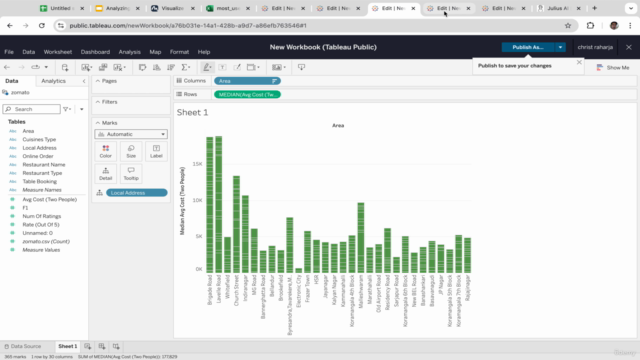This screenshot has height=360, width=640.
Task: Swap rows and columns using toolbar icon
Action: pyautogui.click(x=142, y=67)
